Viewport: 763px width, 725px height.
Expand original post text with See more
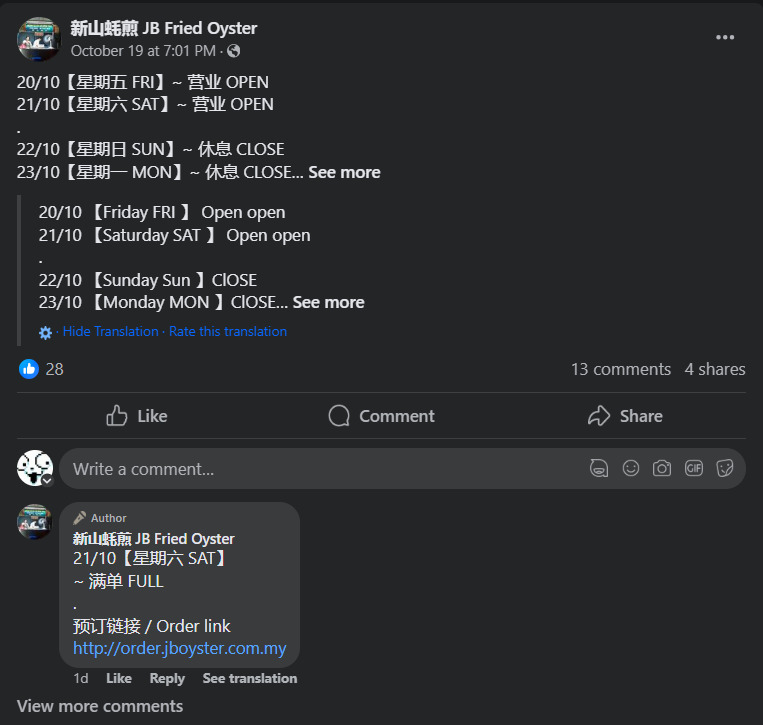[344, 172]
